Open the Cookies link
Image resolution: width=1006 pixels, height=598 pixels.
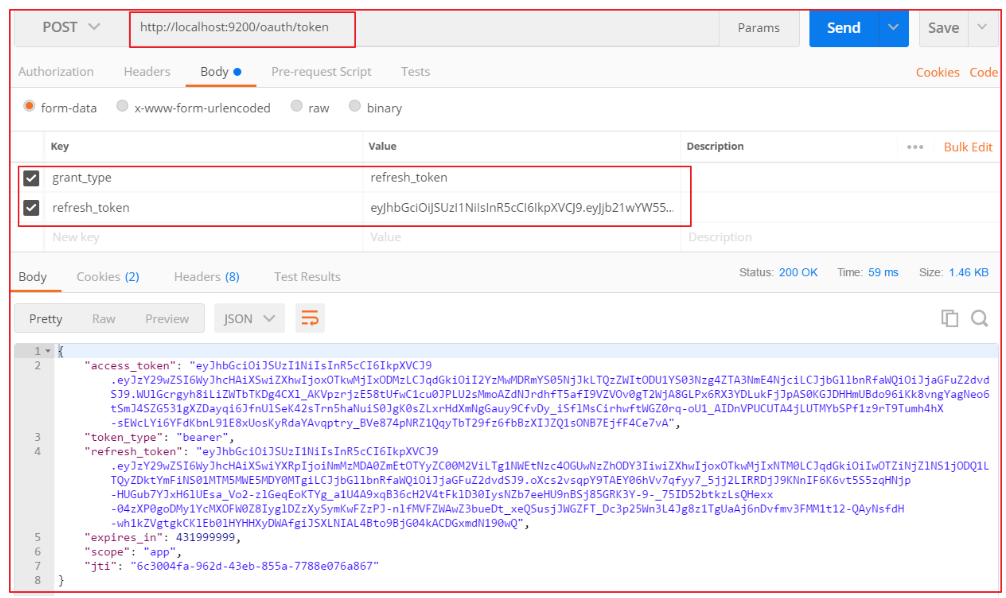[937, 73]
